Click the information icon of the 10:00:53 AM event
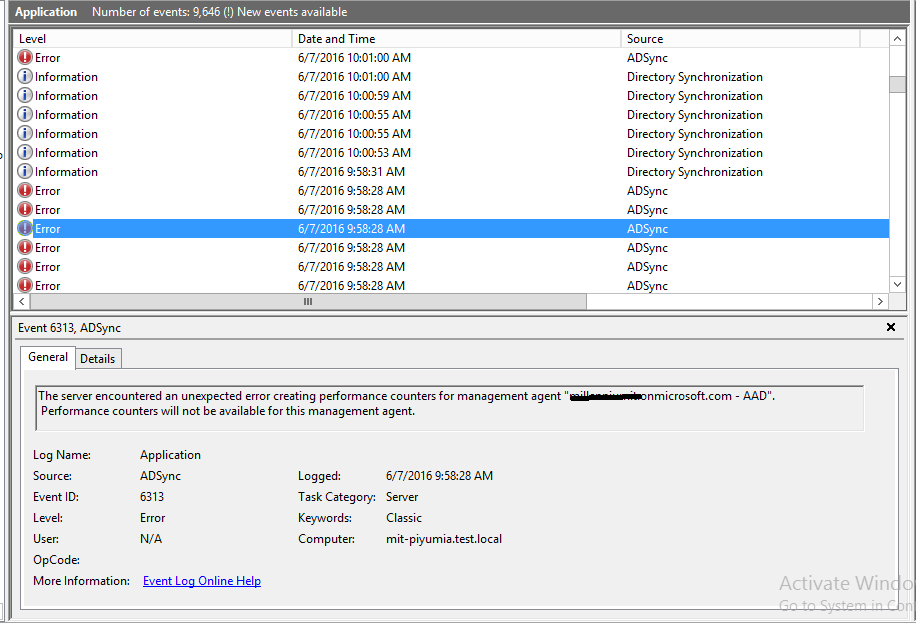916x631 pixels. point(25,153)
